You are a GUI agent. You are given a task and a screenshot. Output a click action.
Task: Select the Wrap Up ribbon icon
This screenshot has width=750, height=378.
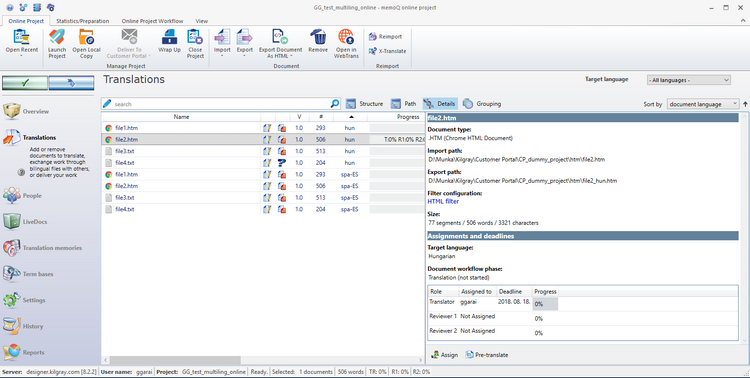[x=169, y=37]
